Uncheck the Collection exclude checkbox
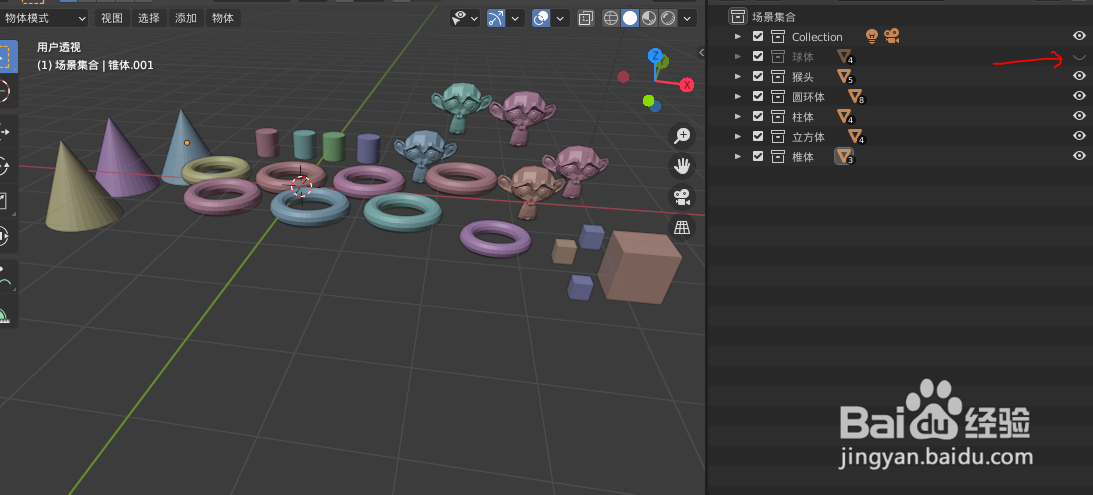 click(758, 36)
